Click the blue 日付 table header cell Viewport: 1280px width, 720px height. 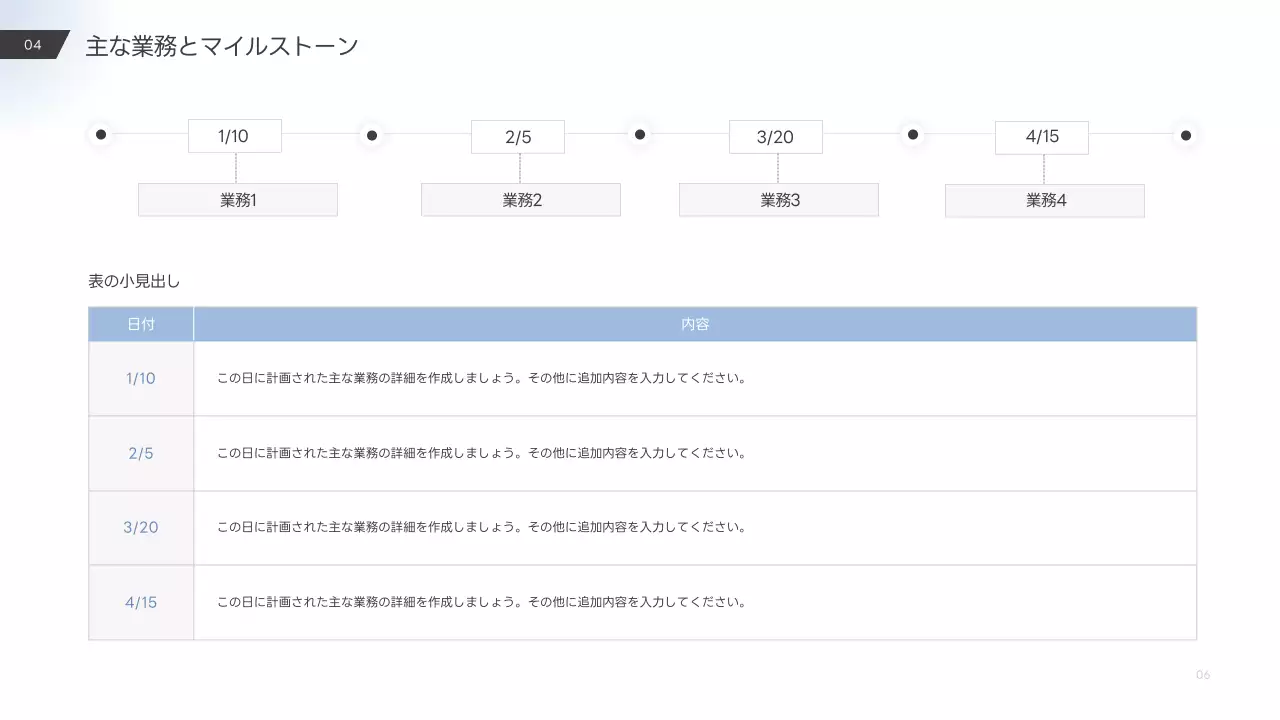click(141, 323)
